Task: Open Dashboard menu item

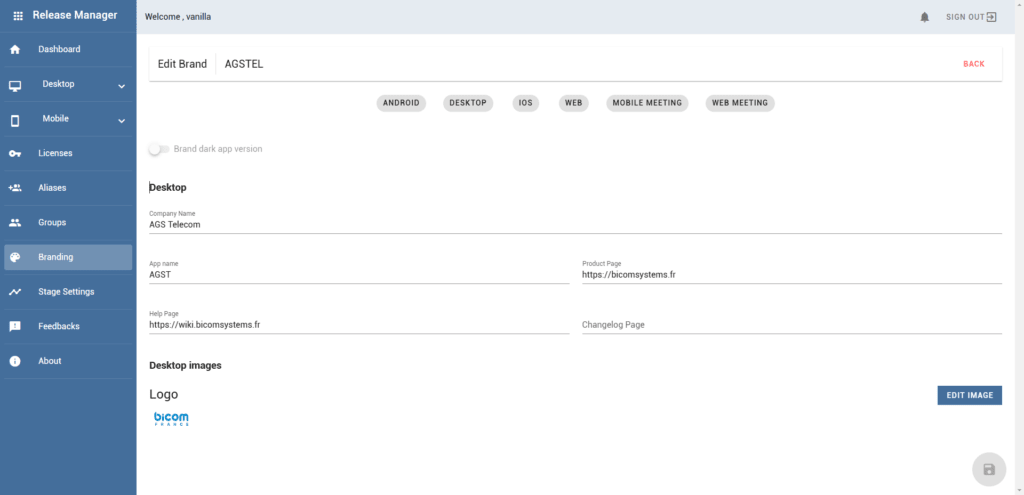Action: pos(68,50)
